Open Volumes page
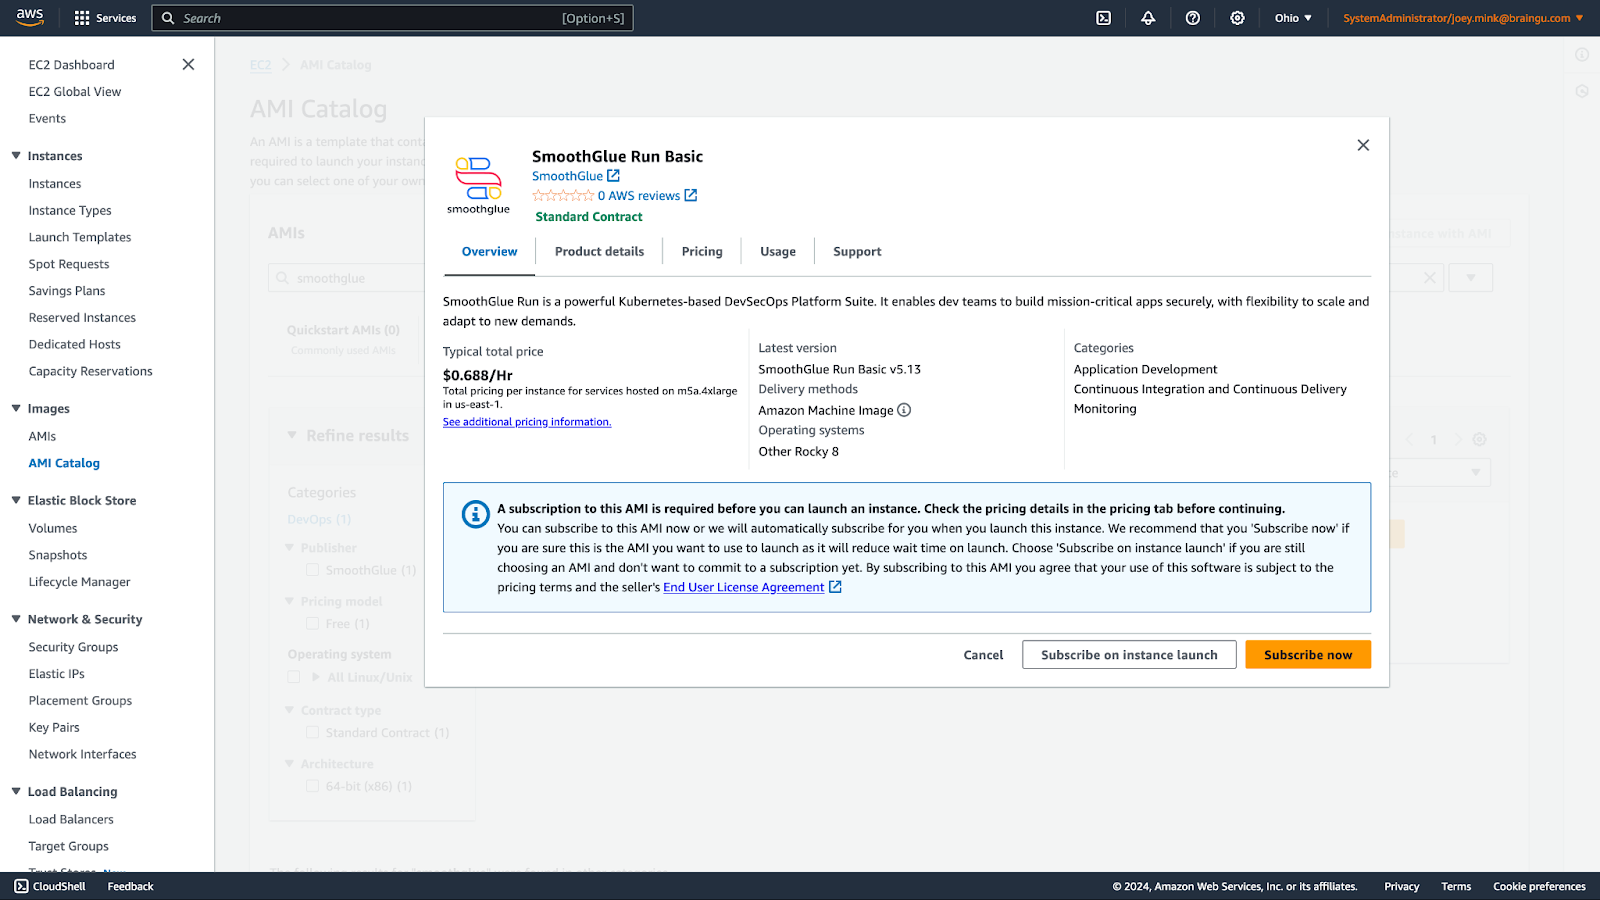The height and width of the screenshot is (900, 1600). 53,529
